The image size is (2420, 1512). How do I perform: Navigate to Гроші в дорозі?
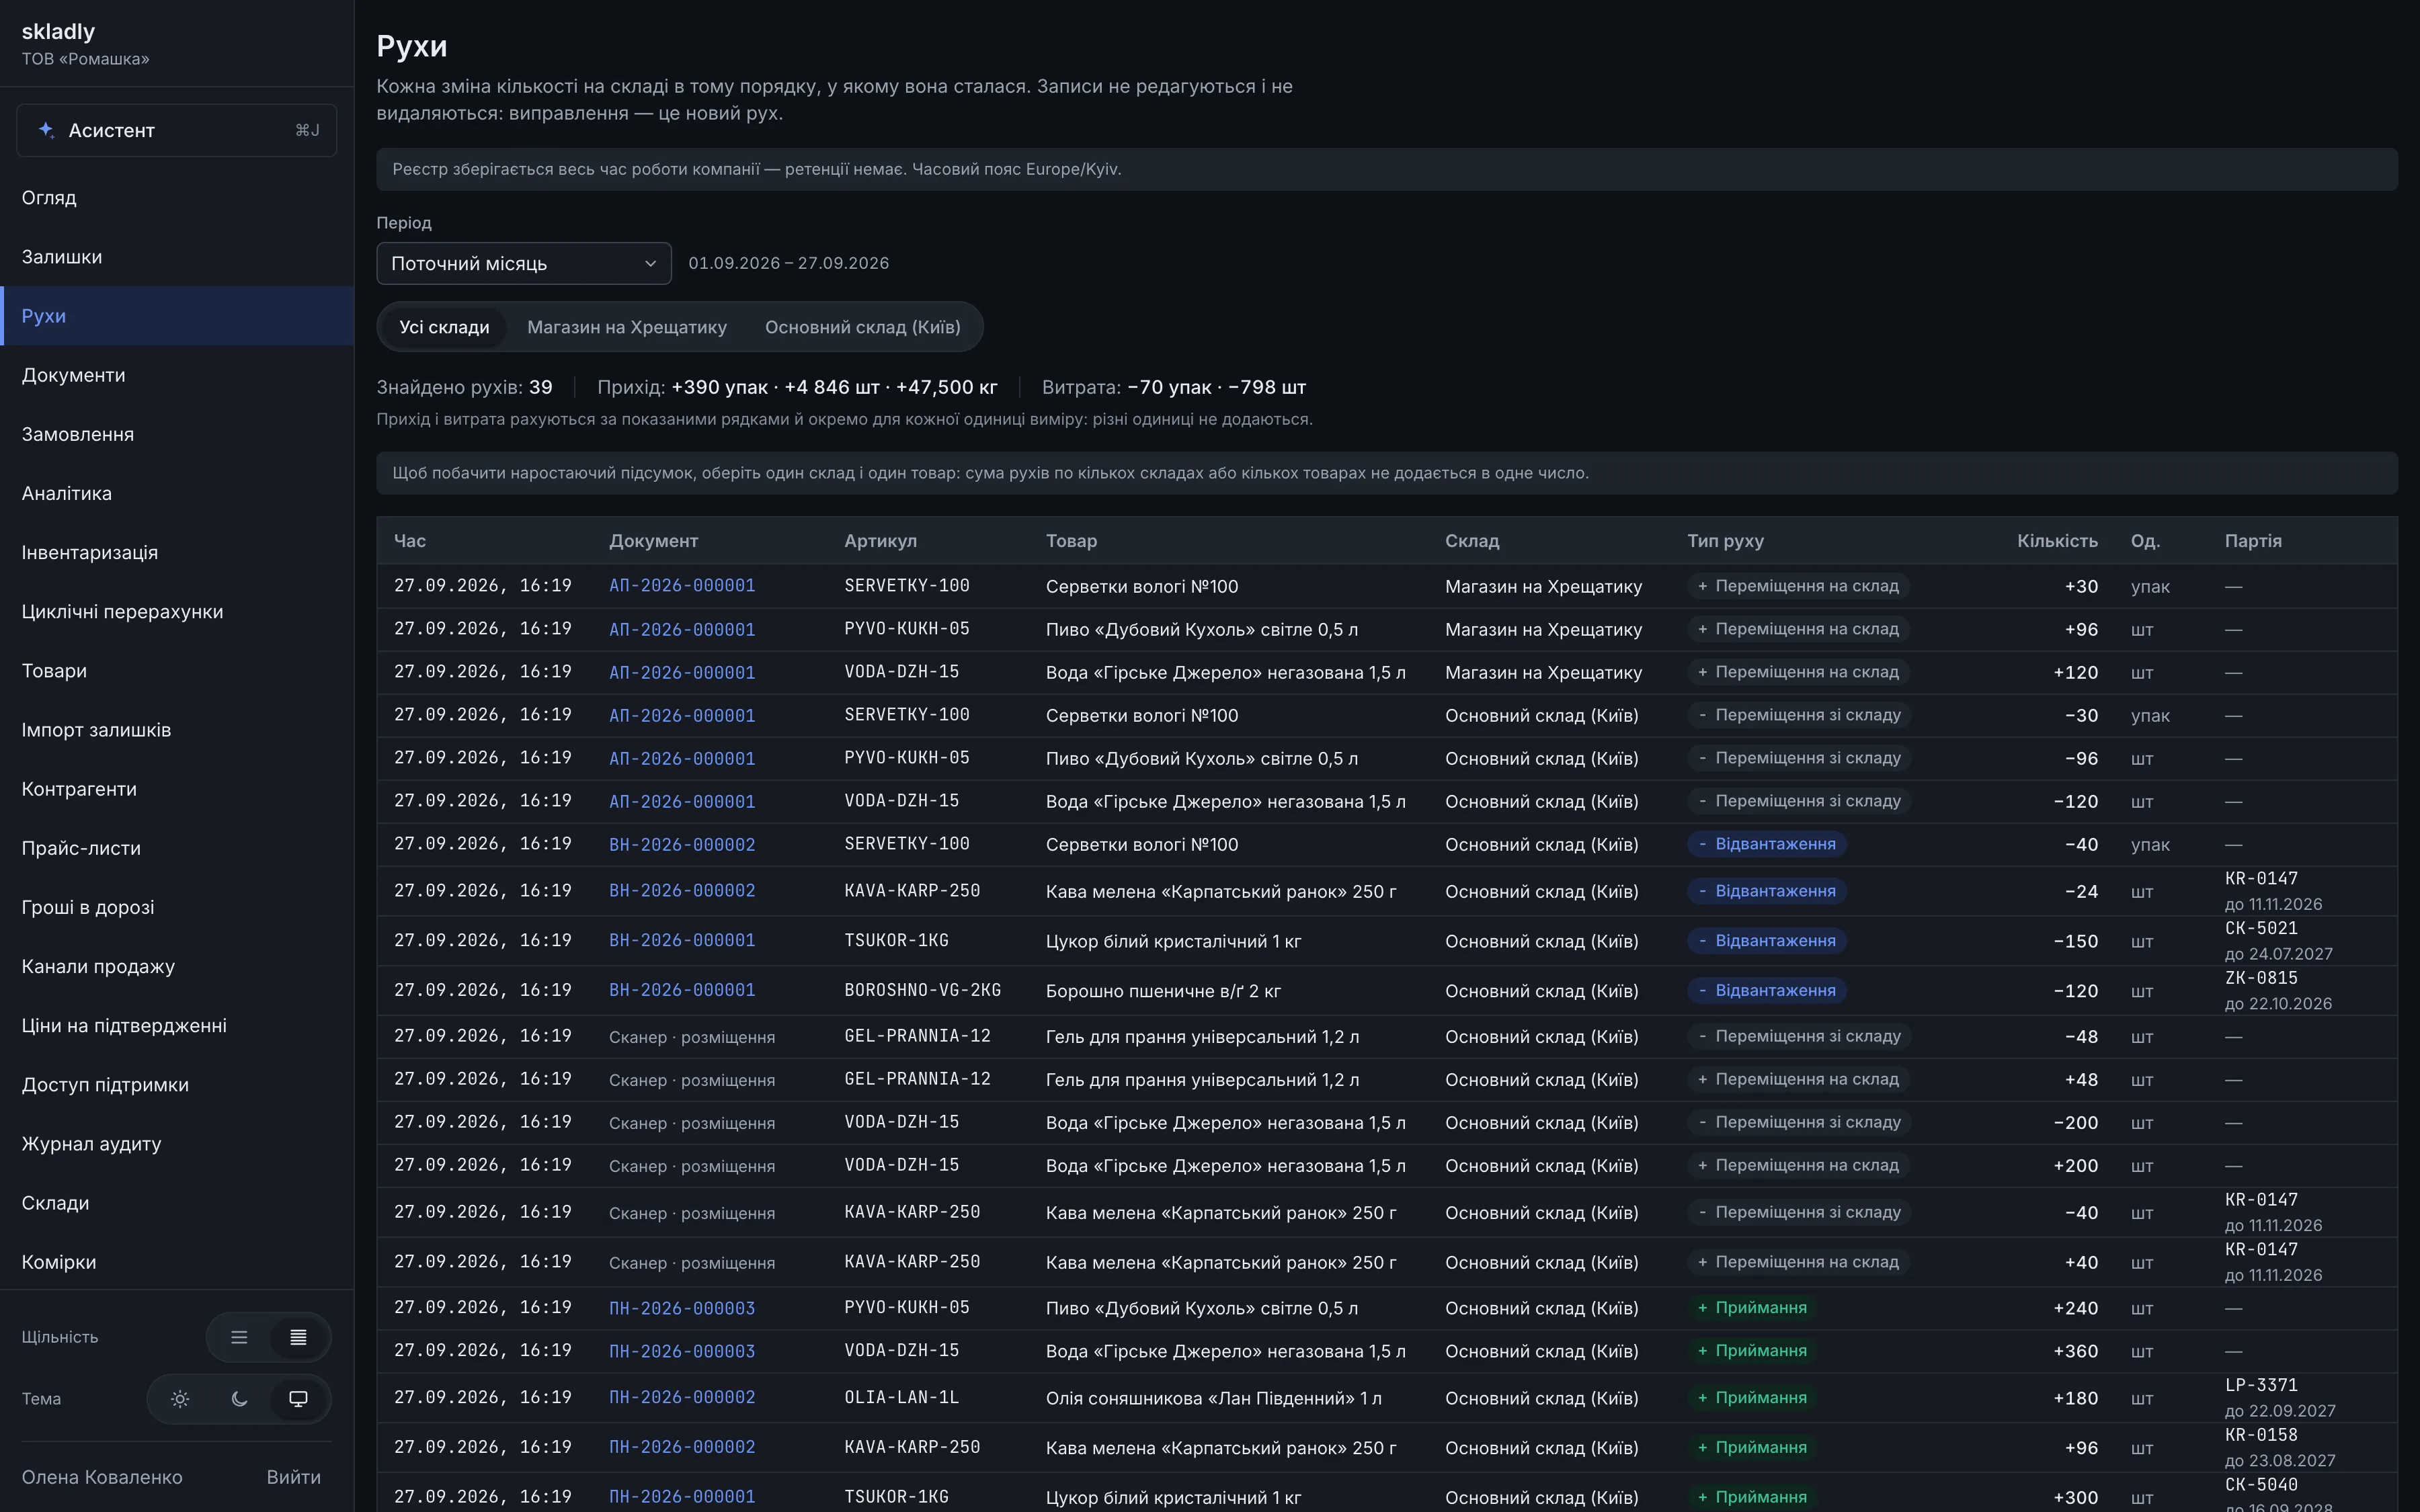coord(177,907)
